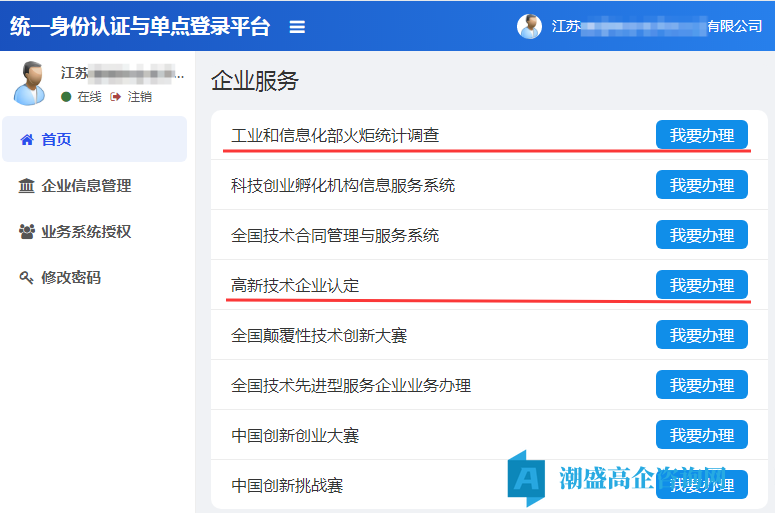Click the logout icon next to 注销
The width and height of the screenshot is (775, 513).
pyautogui.click(x=116, y=97)
